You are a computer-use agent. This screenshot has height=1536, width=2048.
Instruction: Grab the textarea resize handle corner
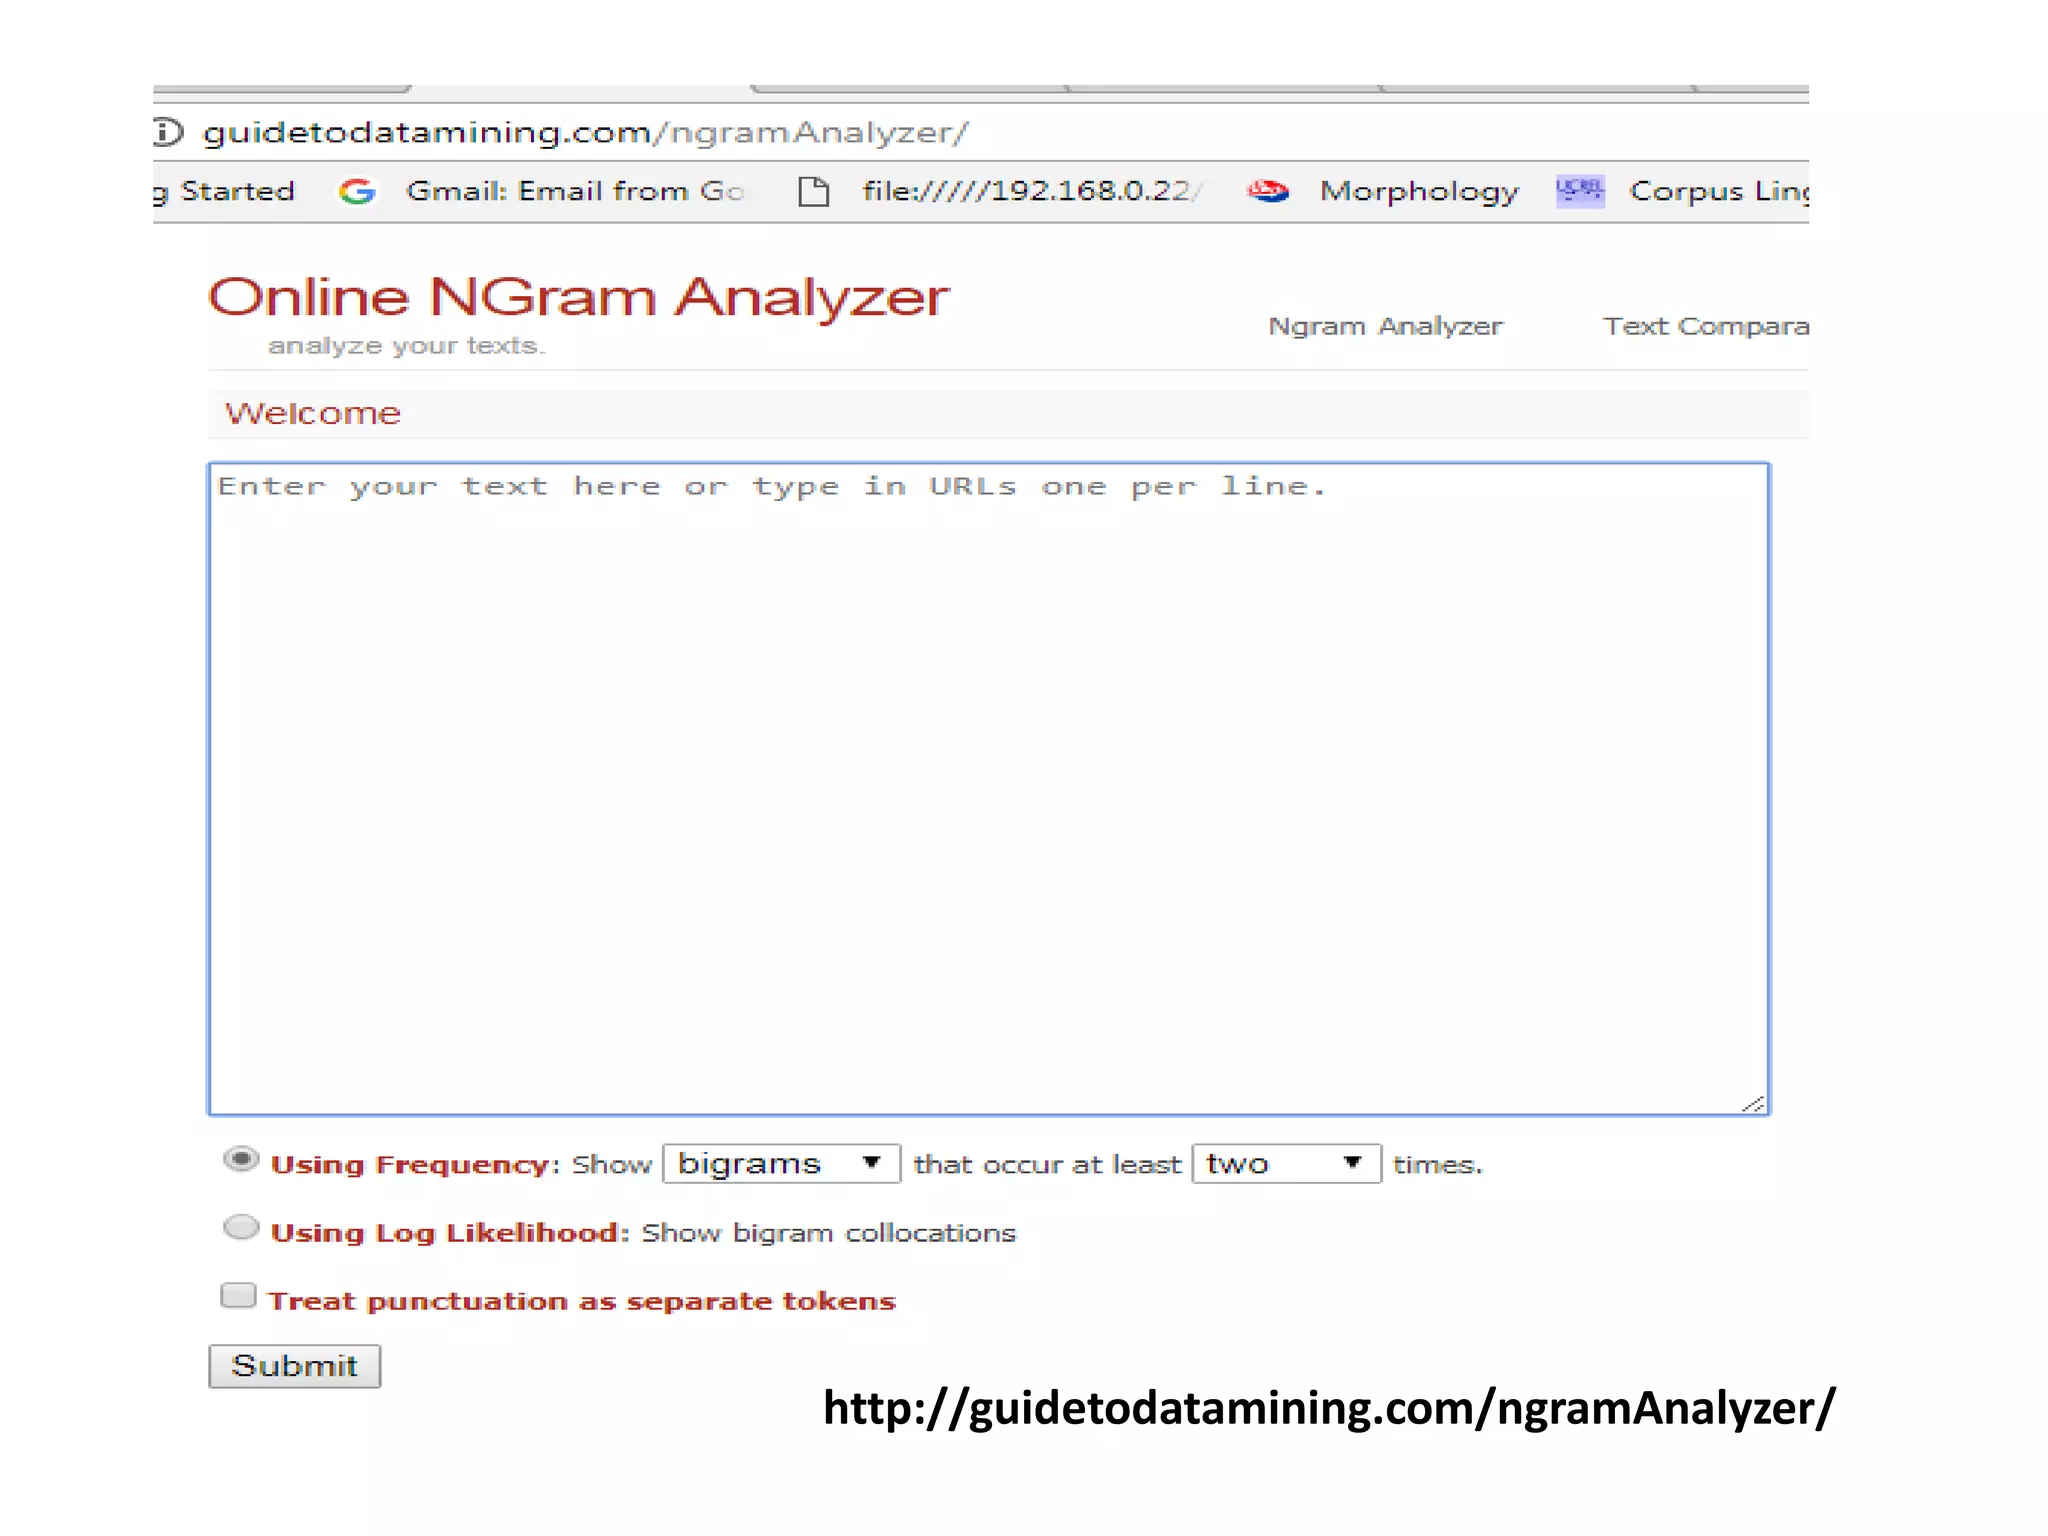click(1753, 1103)
